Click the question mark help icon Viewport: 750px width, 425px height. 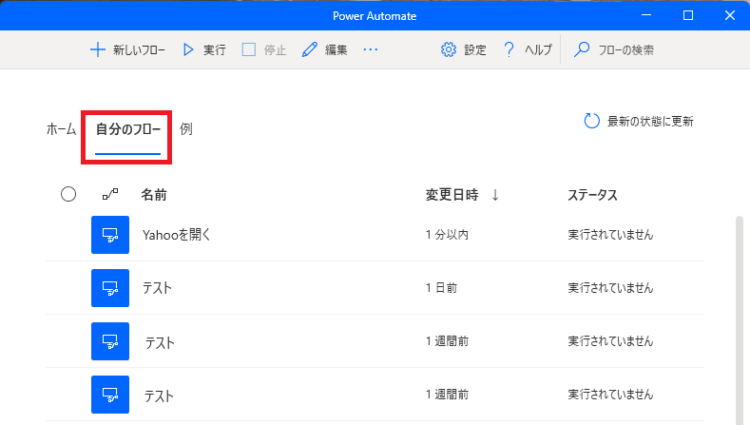point(509,50)
